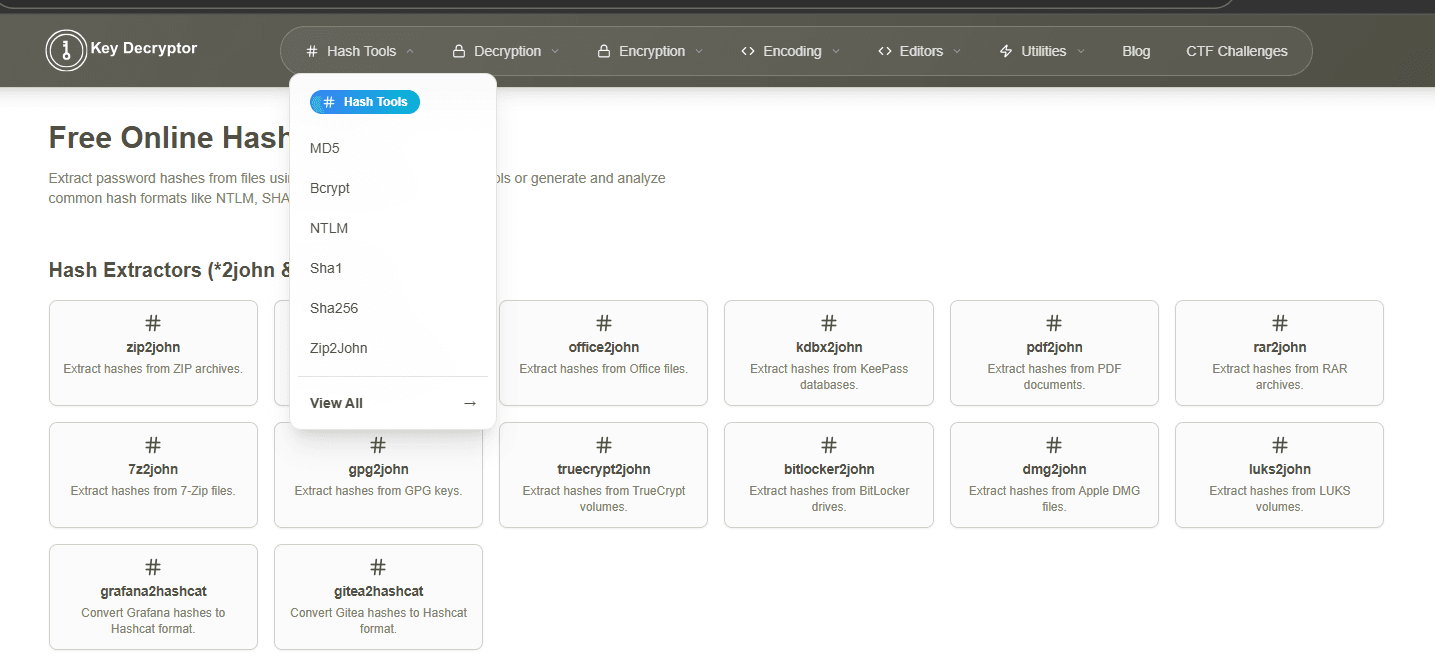
Task: Click the hash icon above bitlocker2john
Action: (829, 445)
